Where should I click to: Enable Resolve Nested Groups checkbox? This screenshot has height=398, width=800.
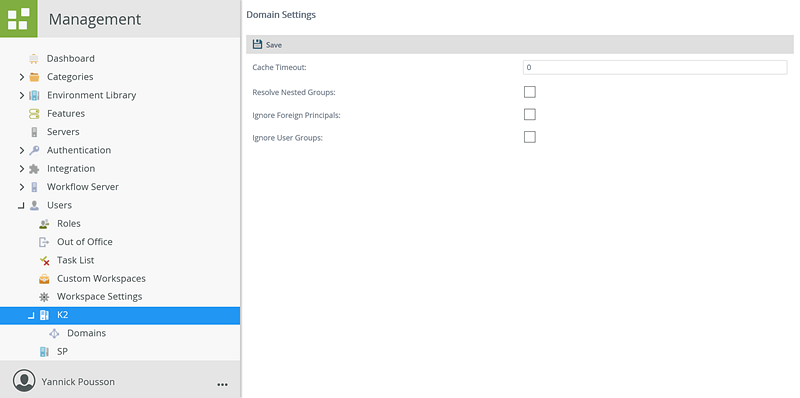tap(530, 92)
